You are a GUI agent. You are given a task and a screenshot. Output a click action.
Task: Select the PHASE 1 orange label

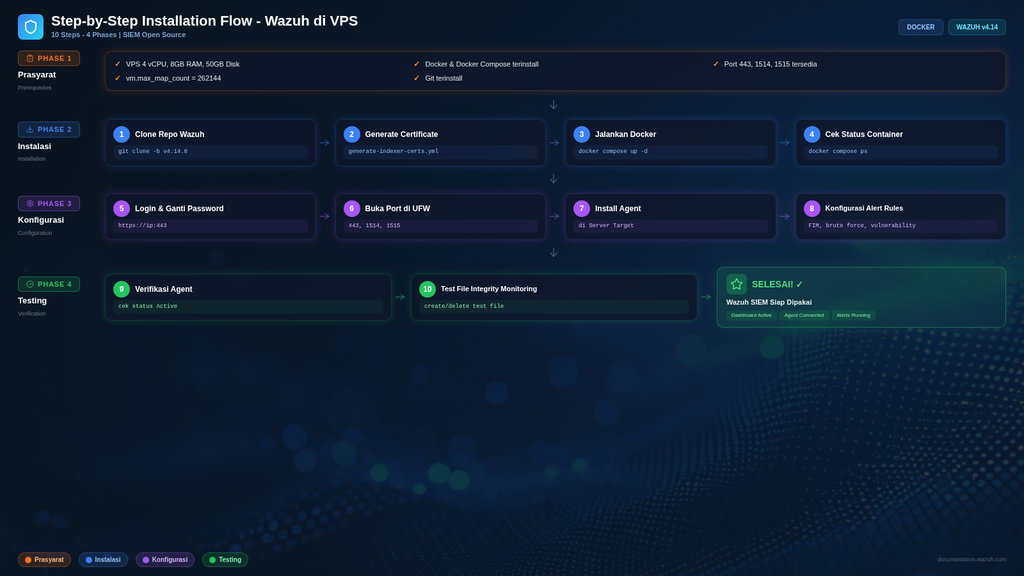click(49, 58)
